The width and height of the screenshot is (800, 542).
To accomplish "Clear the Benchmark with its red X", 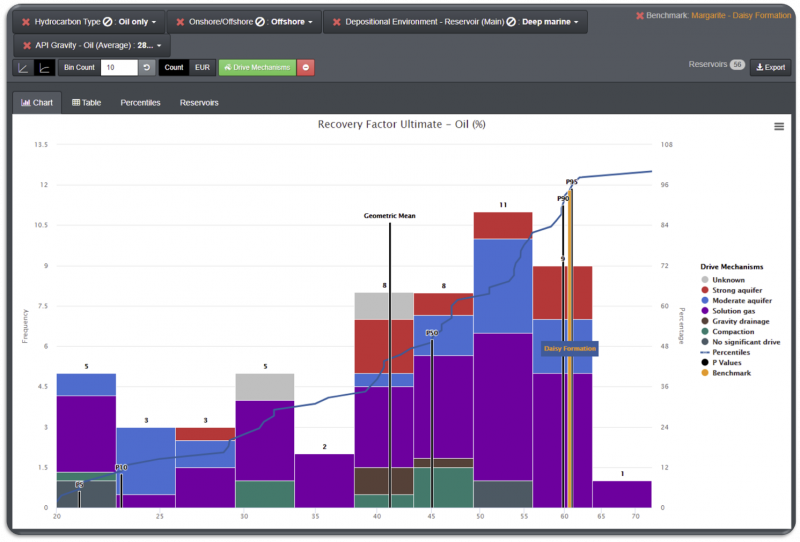I will pyautogui.click(x=640, y=15).
